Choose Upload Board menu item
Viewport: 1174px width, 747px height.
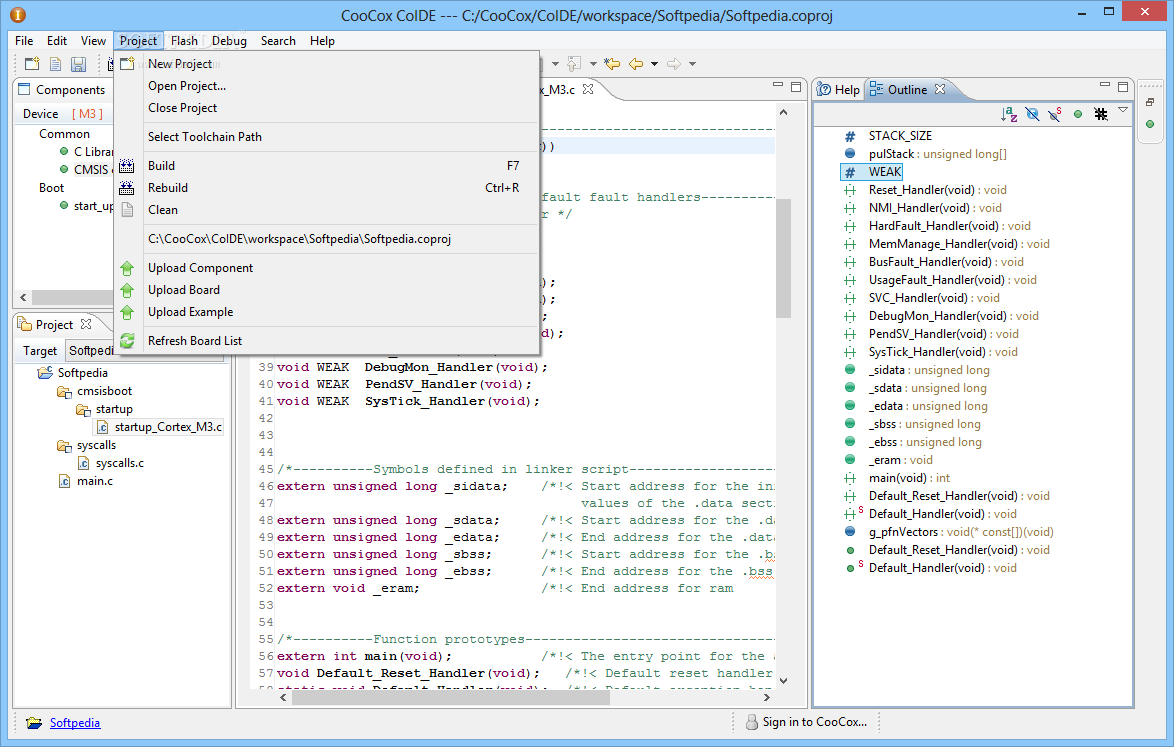pos(326,290)
